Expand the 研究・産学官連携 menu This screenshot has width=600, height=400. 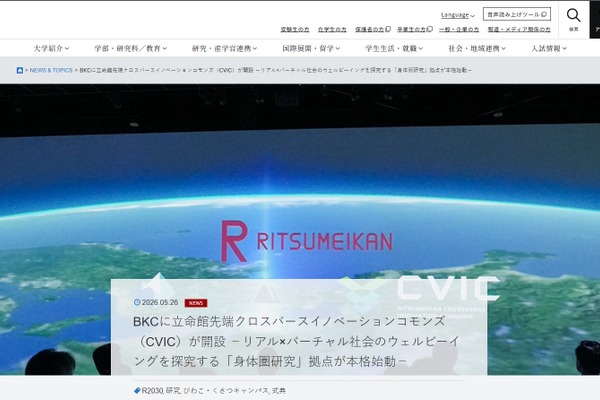pos(224,48)
